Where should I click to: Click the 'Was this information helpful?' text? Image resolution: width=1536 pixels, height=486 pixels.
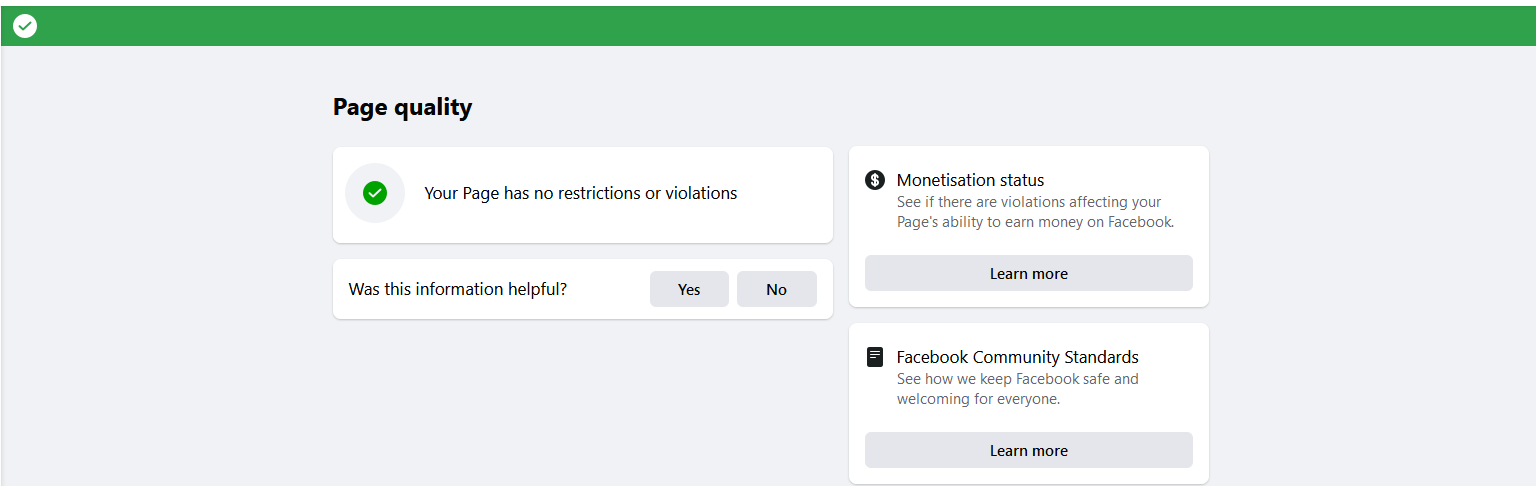click(x=458, y=289)
